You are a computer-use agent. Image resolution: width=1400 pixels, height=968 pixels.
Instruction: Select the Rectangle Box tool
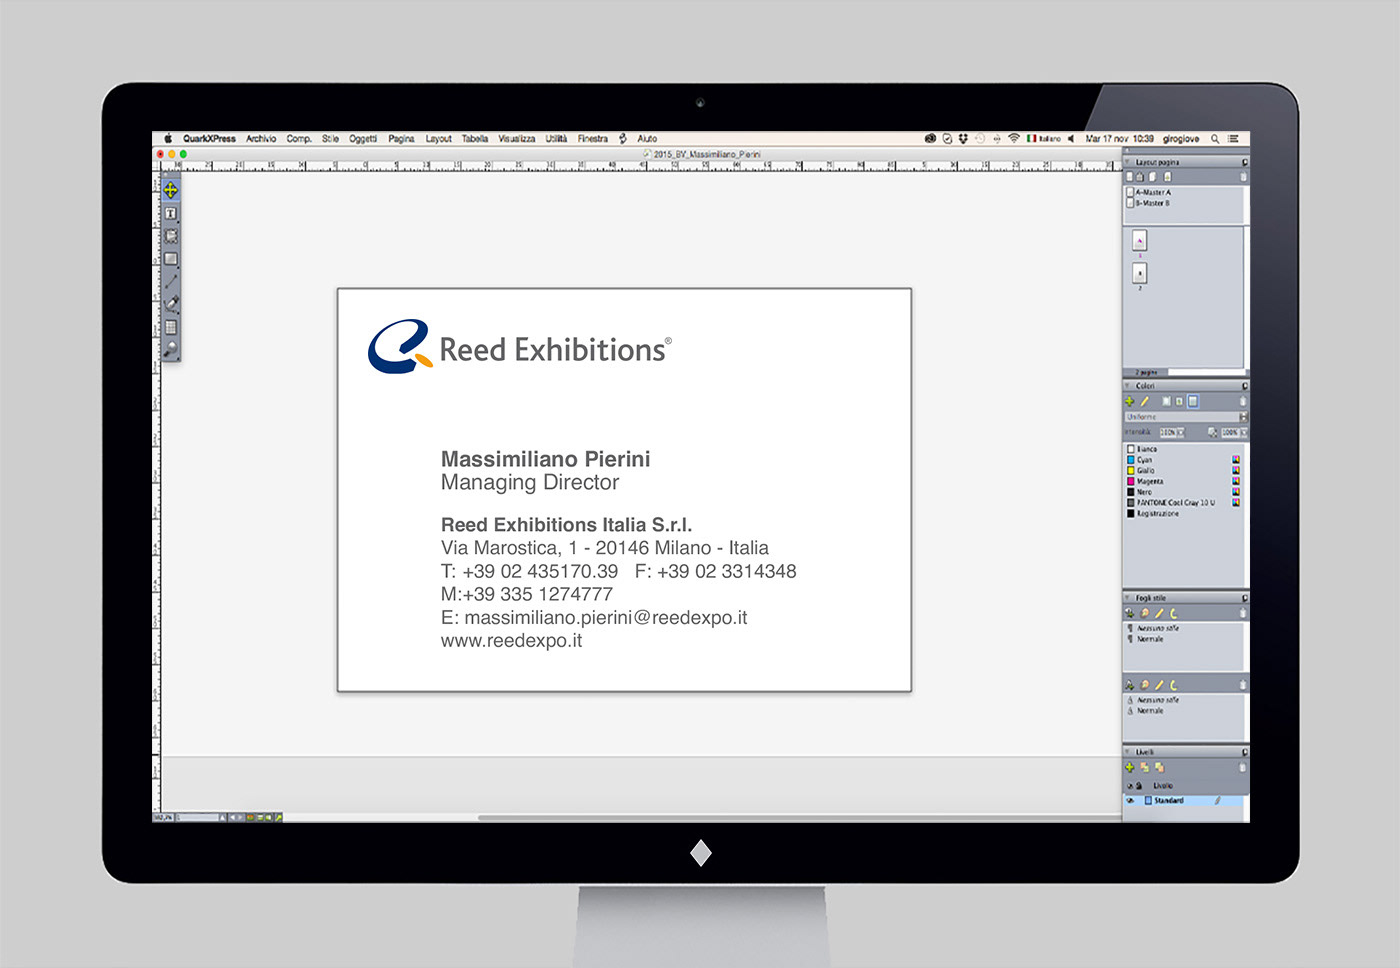click(x=171, y=259)
